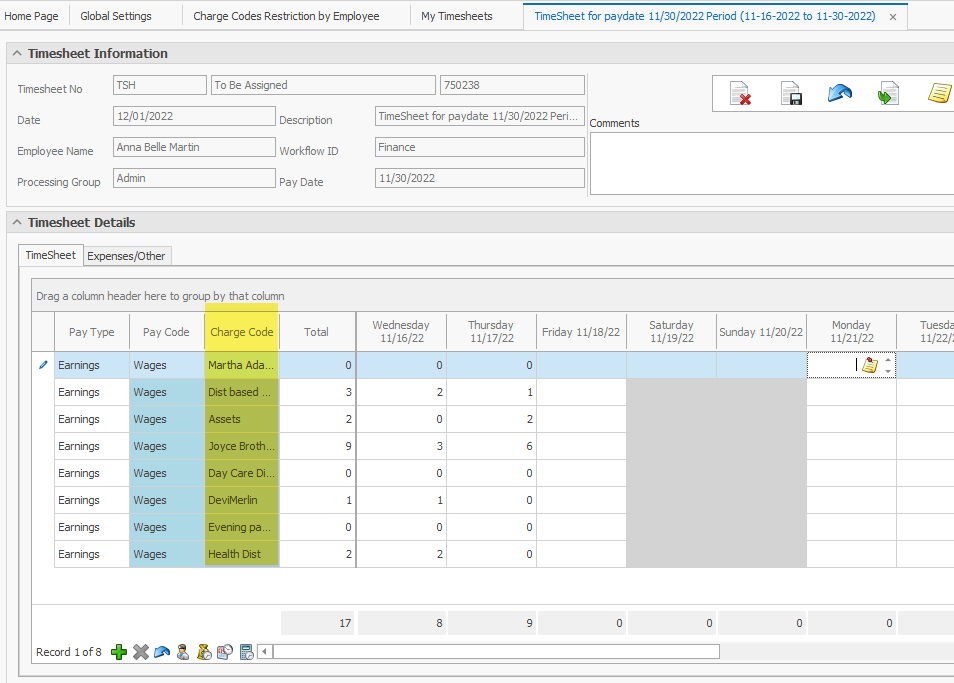Collapse the Timesheet Details section
Screen dimensions: 954x683
[16, 223]
